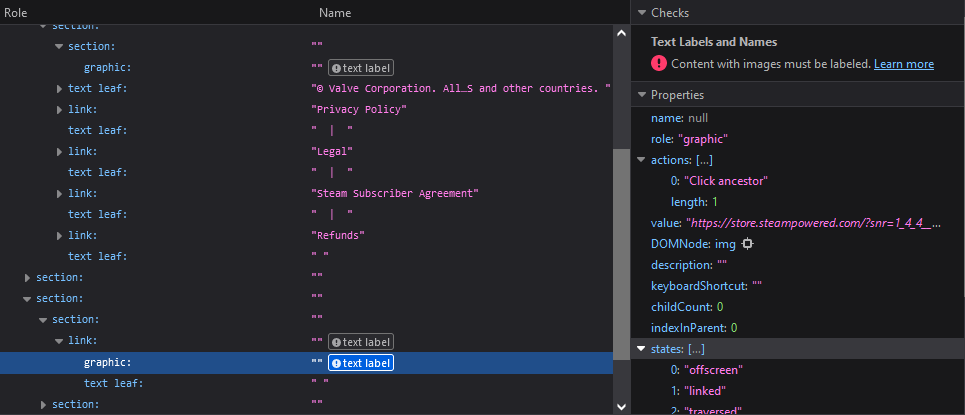The width and height of the screenshot is (965, 415).
Task: Click the indexInParent: 0 property
Action: click(694, 328)
